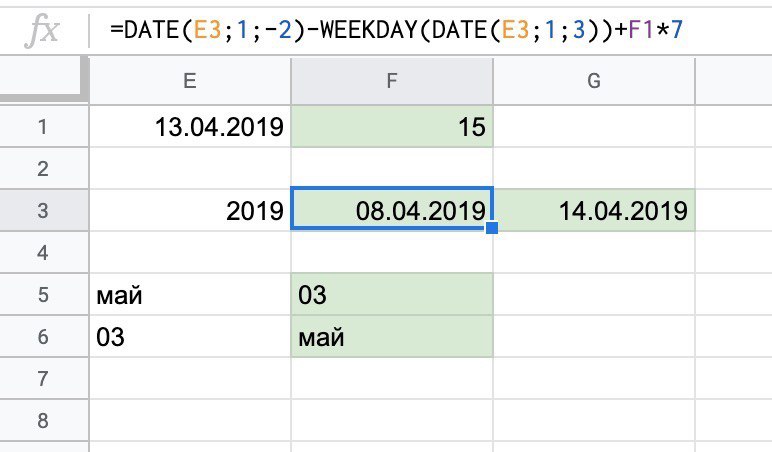Select white cell containing май

pos(190,296)
